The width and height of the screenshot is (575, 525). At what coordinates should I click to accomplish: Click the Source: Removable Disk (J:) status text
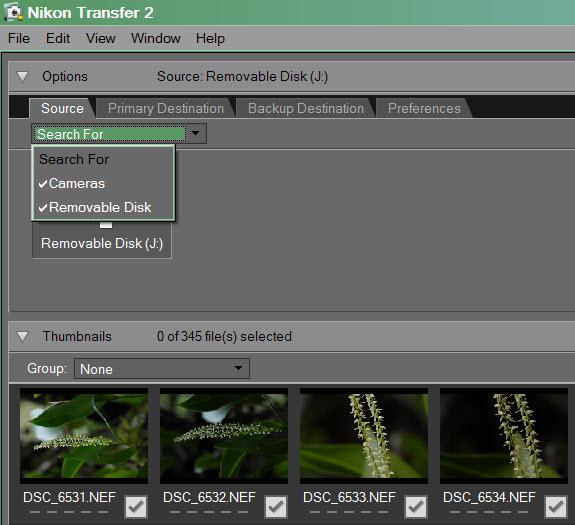(242, 77)
